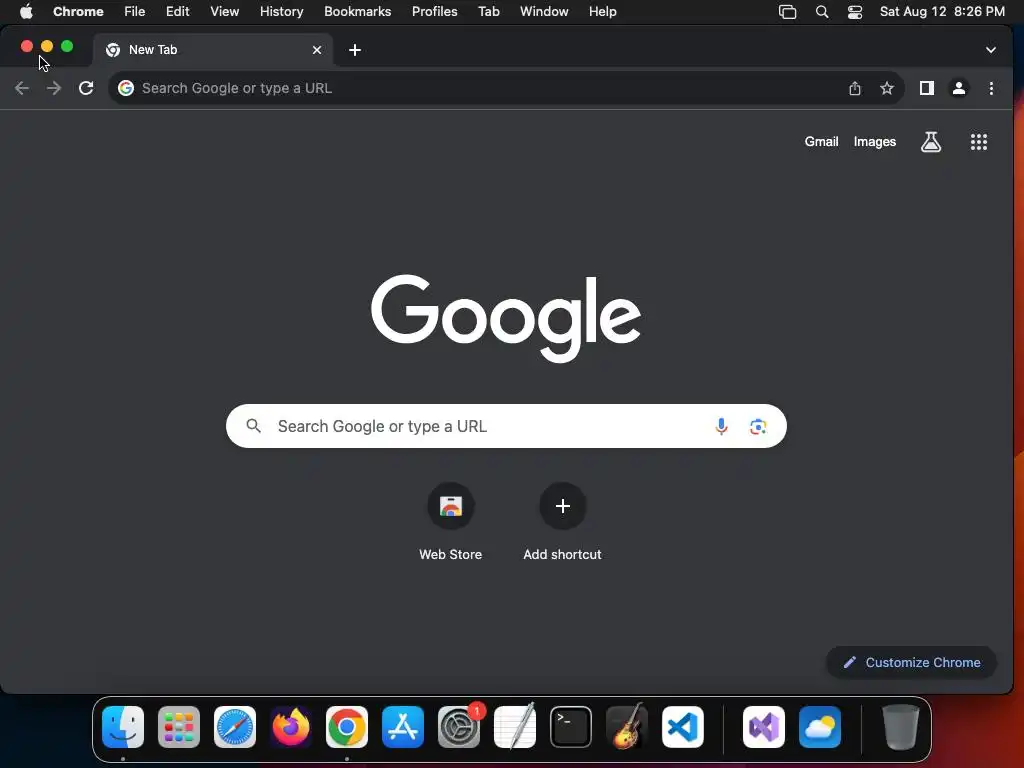Open the Help menu
Image resolution: width=1024 pixels, height=768 pixels.
point(602,12)
